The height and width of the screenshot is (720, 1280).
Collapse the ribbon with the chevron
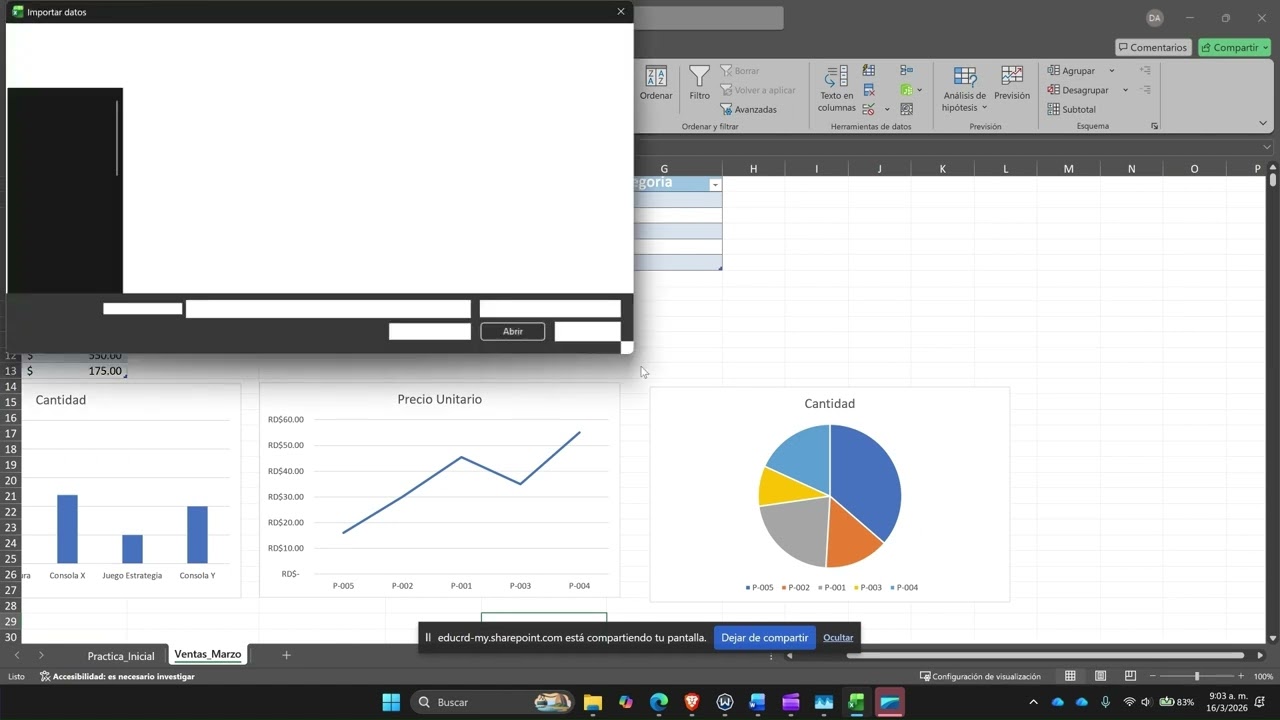(x=1263, y=124)
